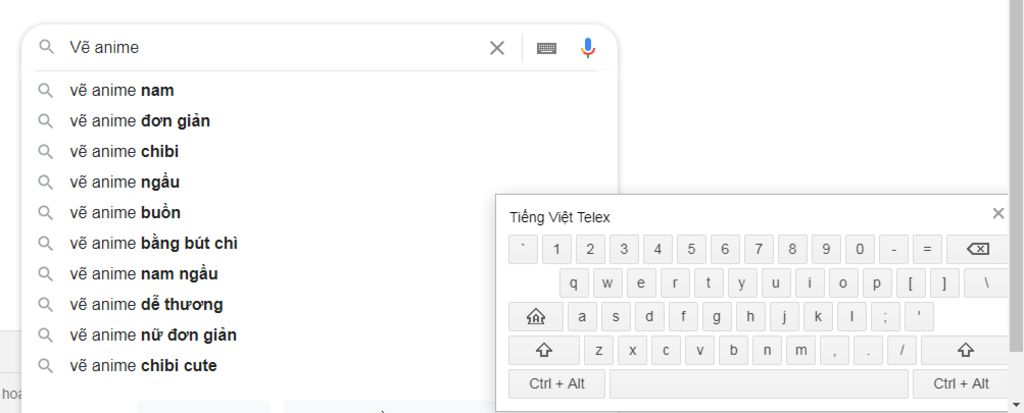1024x413 pixels.
Task: Click the microphone voice search icon
Action: 588,48
